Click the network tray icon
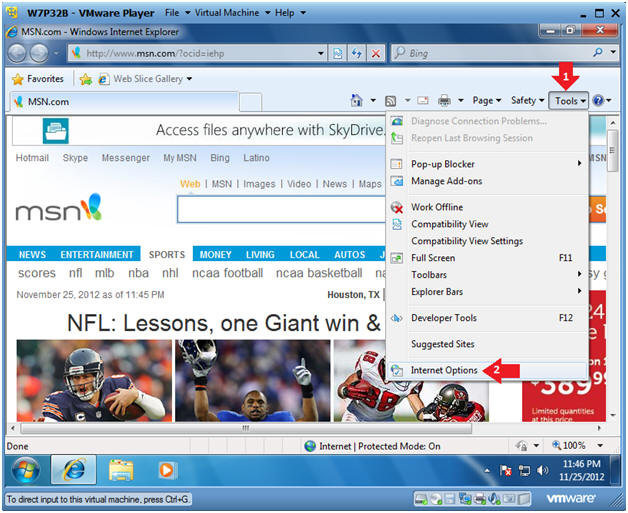 pyautogui.click(x=524, y=471)
